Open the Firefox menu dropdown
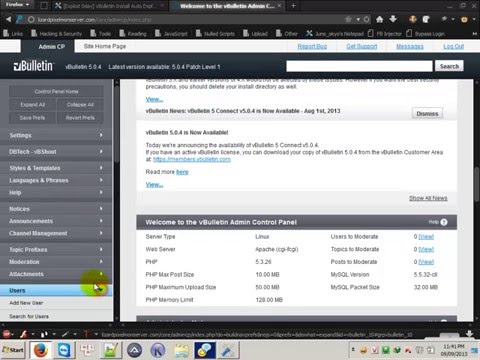Viewport: 480px width, 360px height. point(17,5)
